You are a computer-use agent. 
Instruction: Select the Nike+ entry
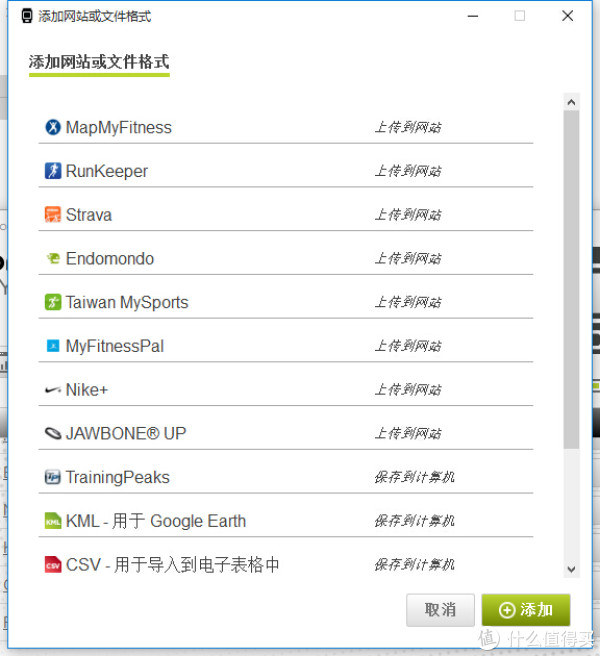(286, 390)
